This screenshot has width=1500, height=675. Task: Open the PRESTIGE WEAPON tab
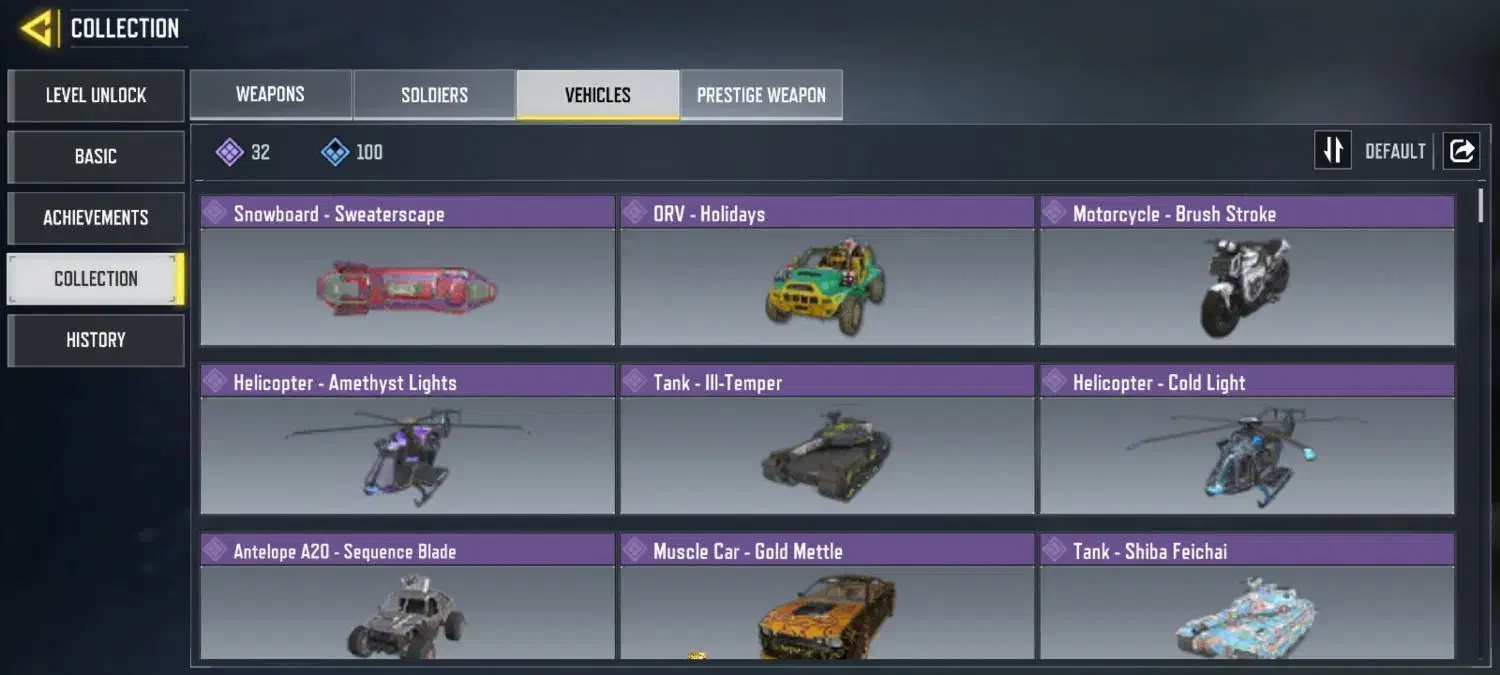[x=761, y=95]
